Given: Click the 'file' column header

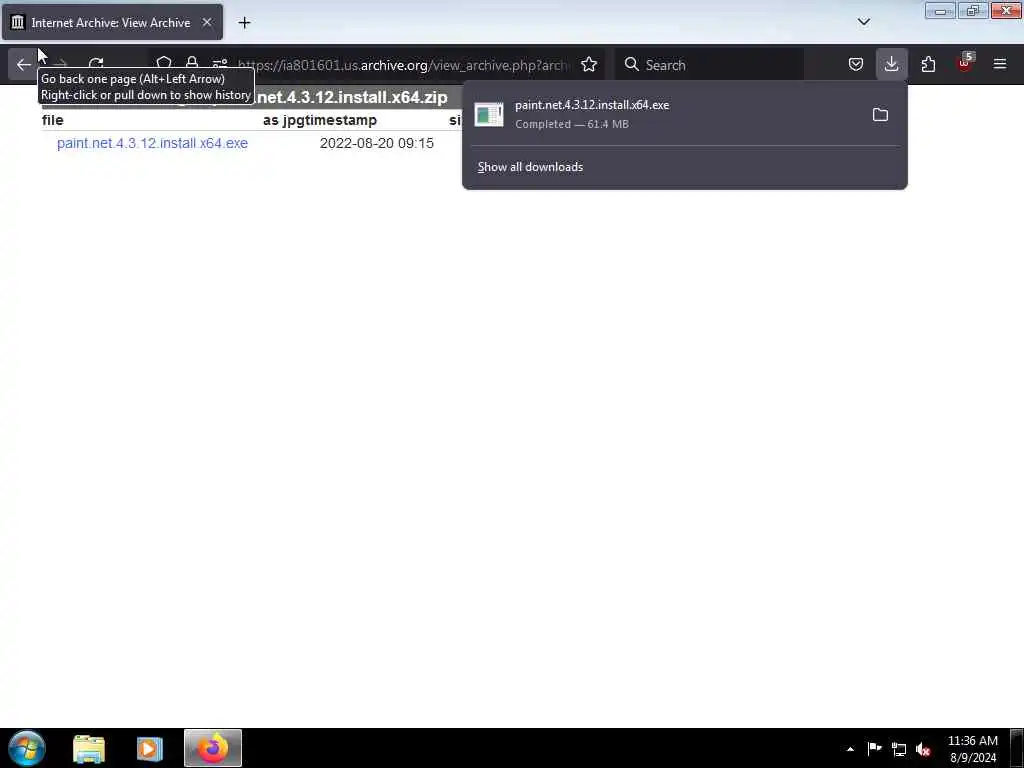Looking at the screenshot, I should pyautogui.click(x=52, y=120).
